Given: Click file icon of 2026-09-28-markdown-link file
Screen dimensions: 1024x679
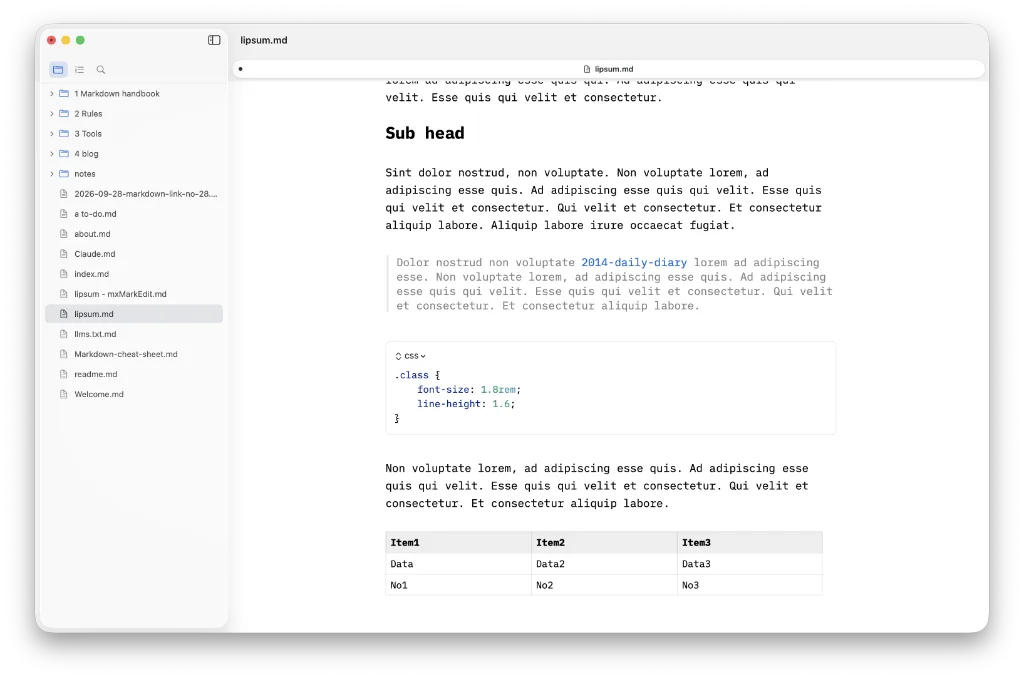Looking at the screenshot, I should [x=63, y=194].
